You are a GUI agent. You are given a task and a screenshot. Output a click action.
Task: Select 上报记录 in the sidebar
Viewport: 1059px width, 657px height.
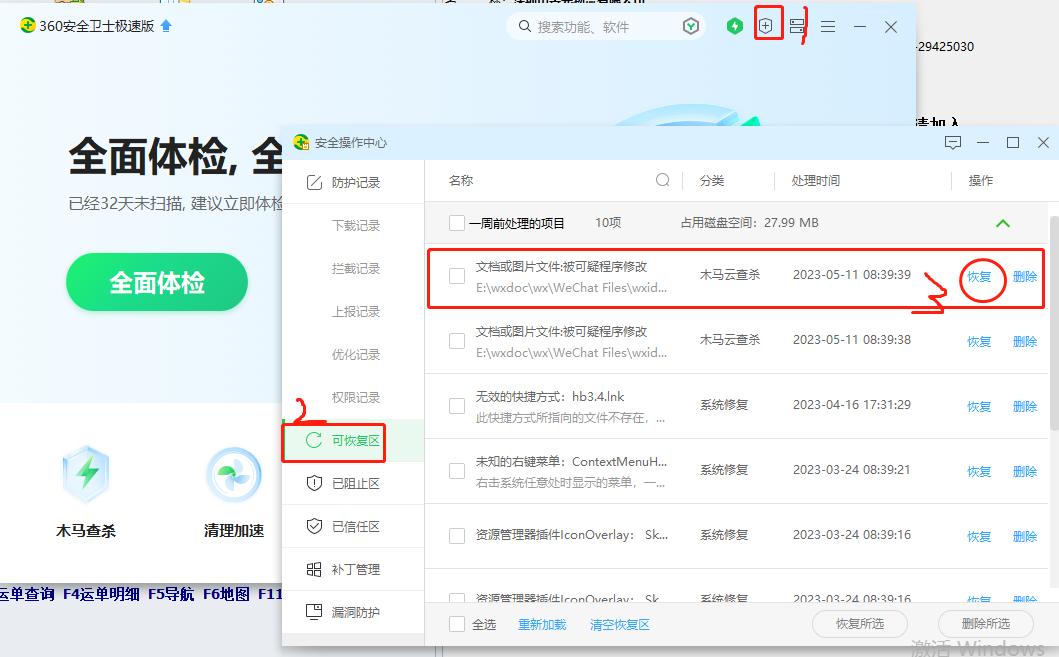tap(355, 311)
